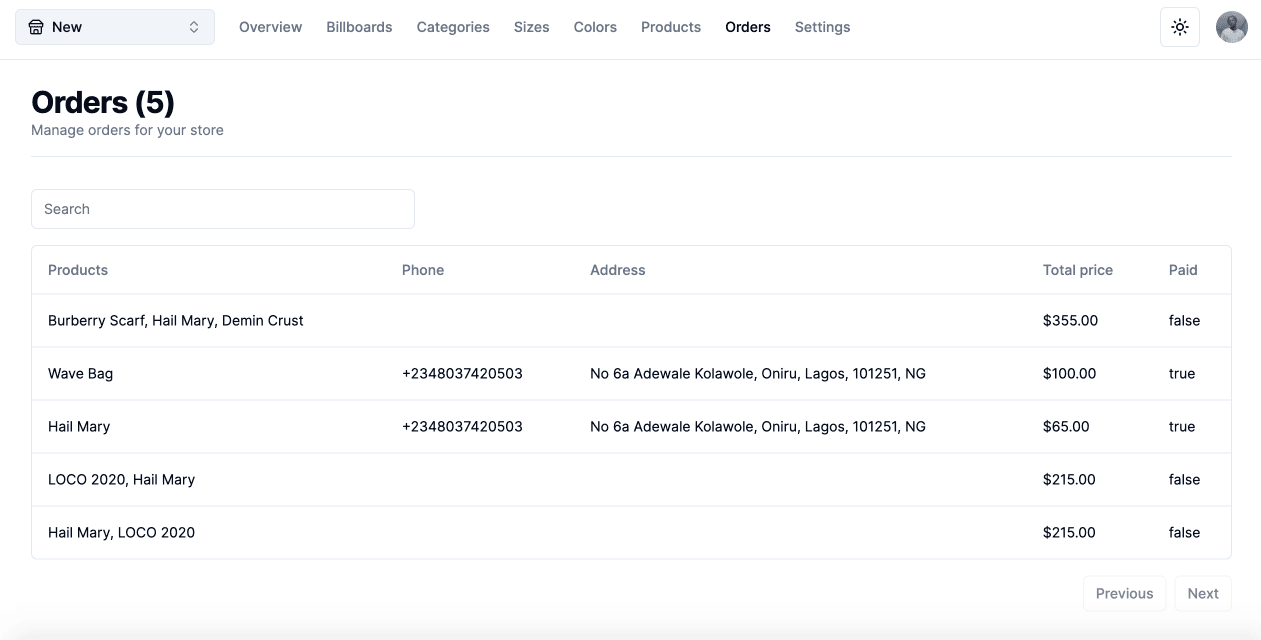The width and height of the screenshot is (1261, 640).
Task: Open the Billboards page
Action: point(359,27)
